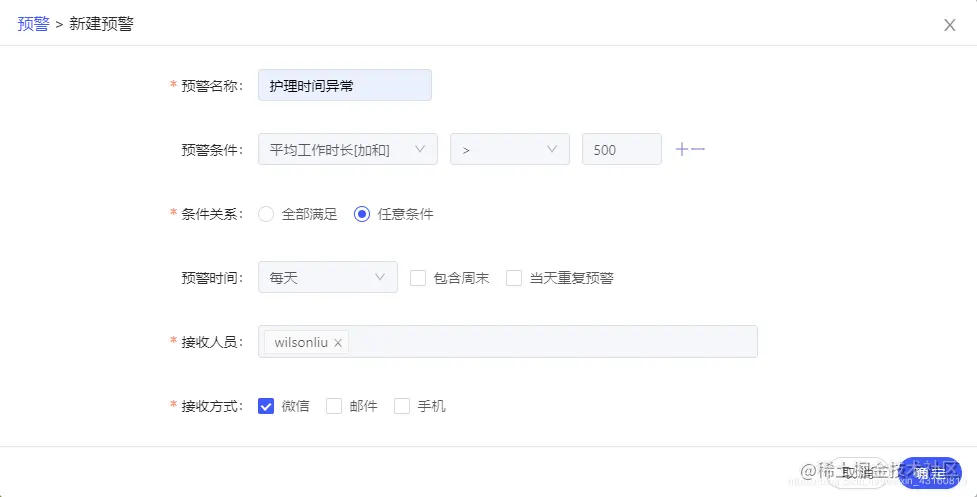The height and width of the screenshot is (497, 977).
Task: Go to 预警 breadcrumb link
Action: 33,24
